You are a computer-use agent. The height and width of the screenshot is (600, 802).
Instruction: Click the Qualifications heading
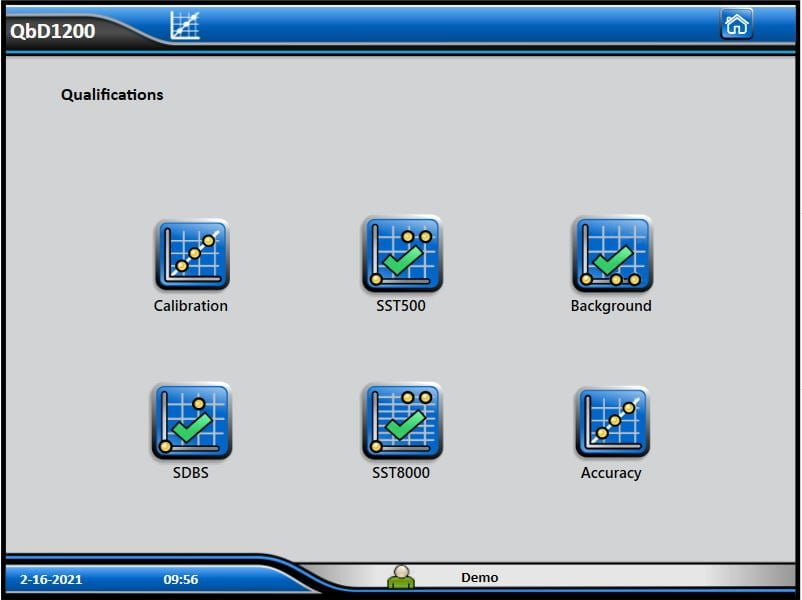112,95
